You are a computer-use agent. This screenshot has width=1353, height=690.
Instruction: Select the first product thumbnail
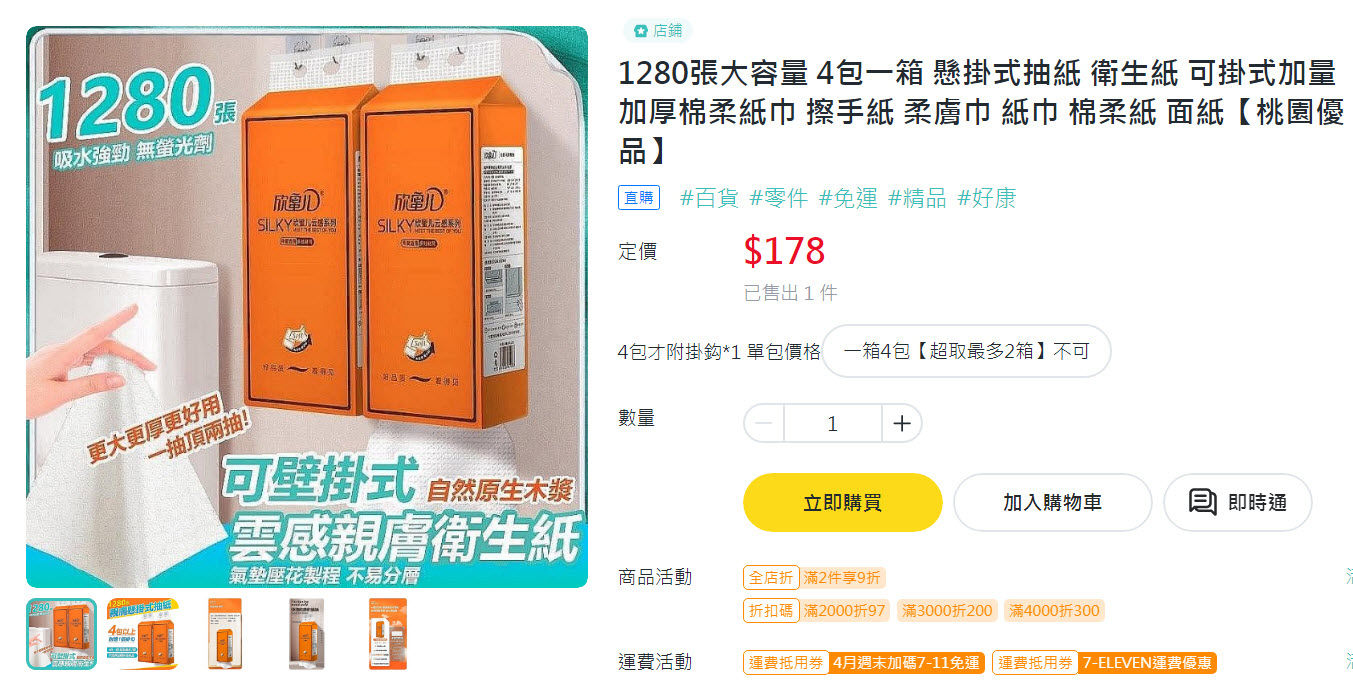click(x=62, y=634)
